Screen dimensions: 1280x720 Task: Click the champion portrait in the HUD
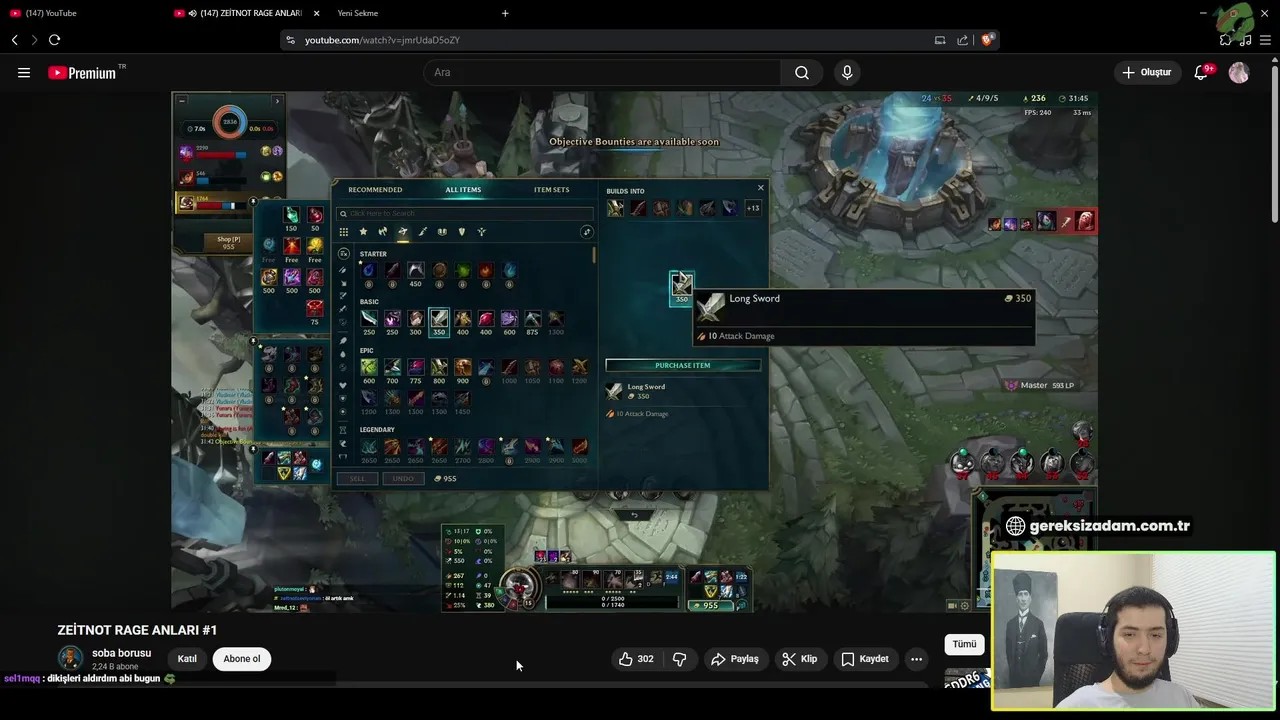[x=518, y=585]
